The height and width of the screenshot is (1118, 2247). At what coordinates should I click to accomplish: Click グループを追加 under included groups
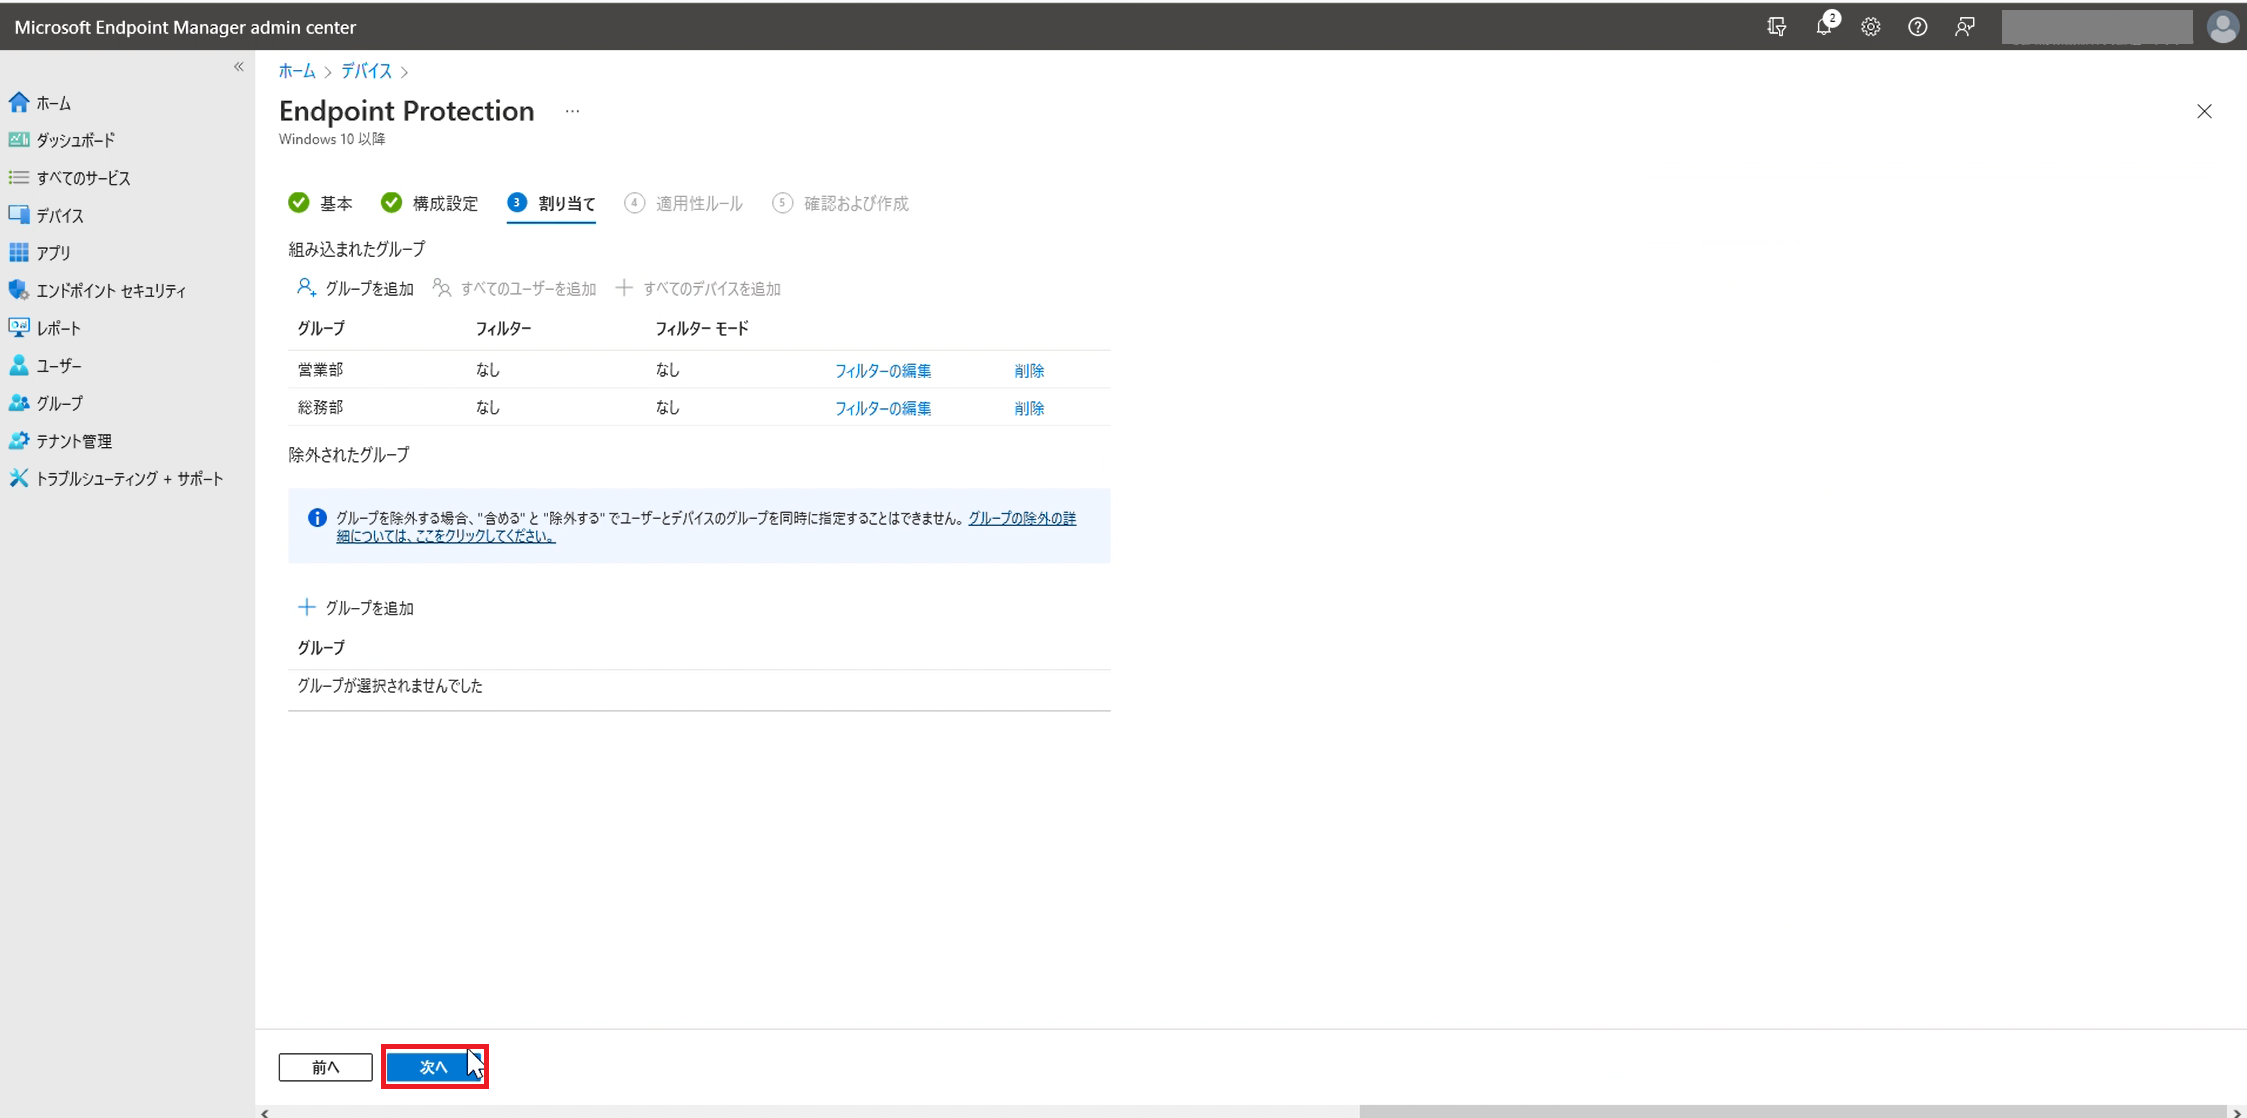click(355, 289)
